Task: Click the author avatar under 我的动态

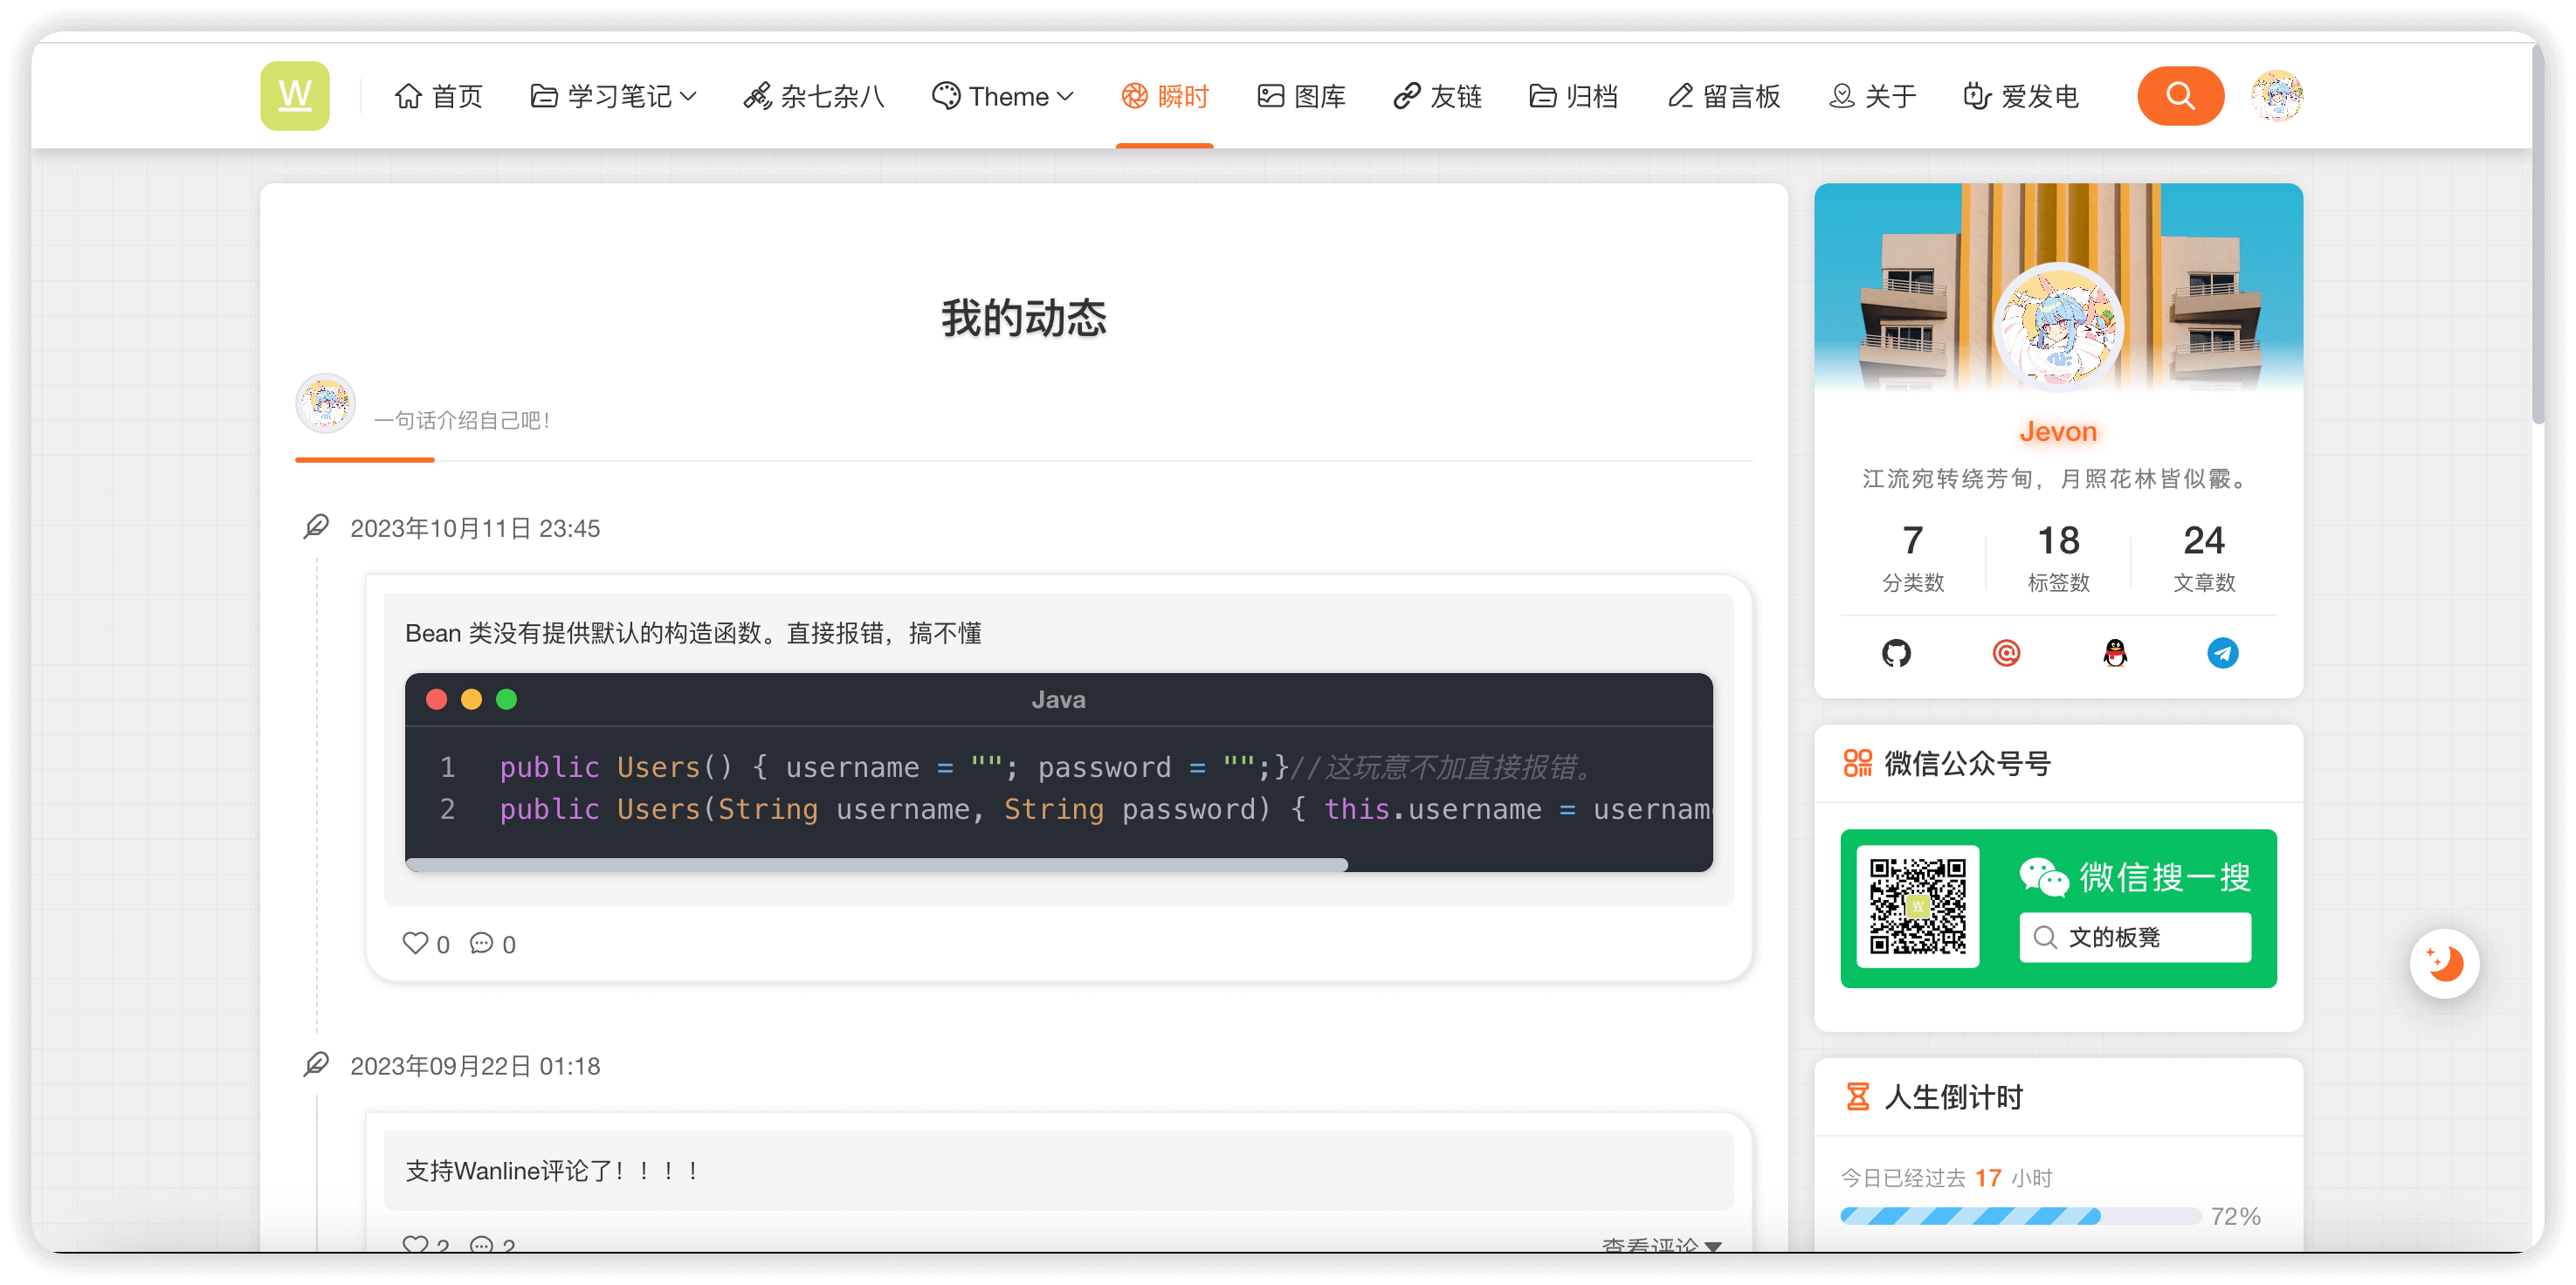Action: (x=325, y=403)
